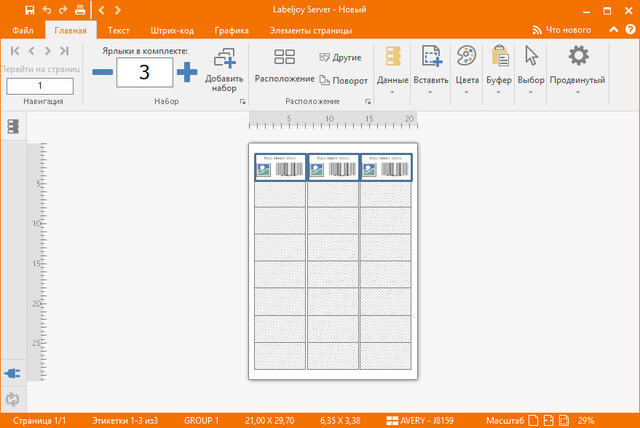Click the refresh icon at bottom left
Image resolution: width=640 pixels, height=428 pixels.
pyautogui.click(x=12, y=398)
